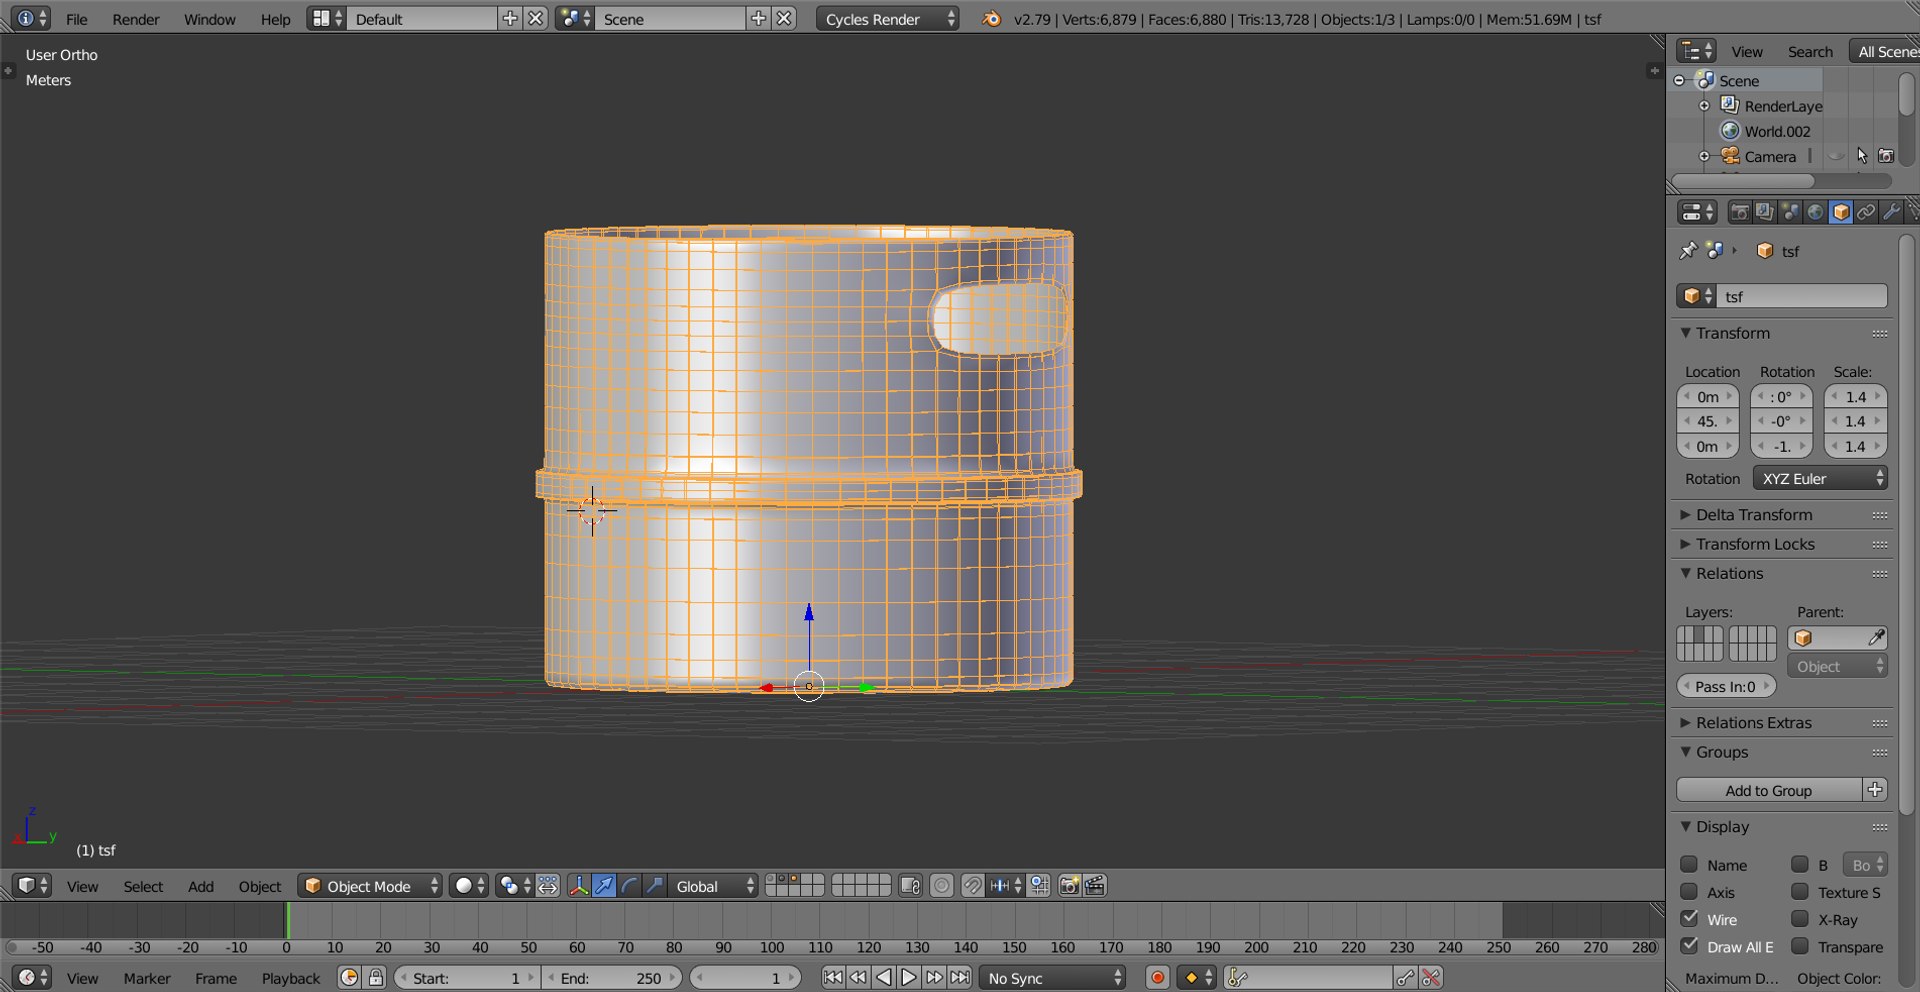Select the scale manipulator icon
Viewport: 1920px width, 992px height.
654,886
